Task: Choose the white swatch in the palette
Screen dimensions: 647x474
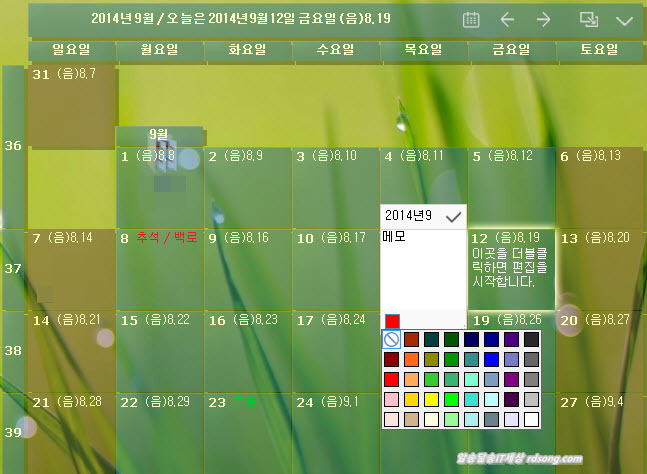Action: point(531,420)
